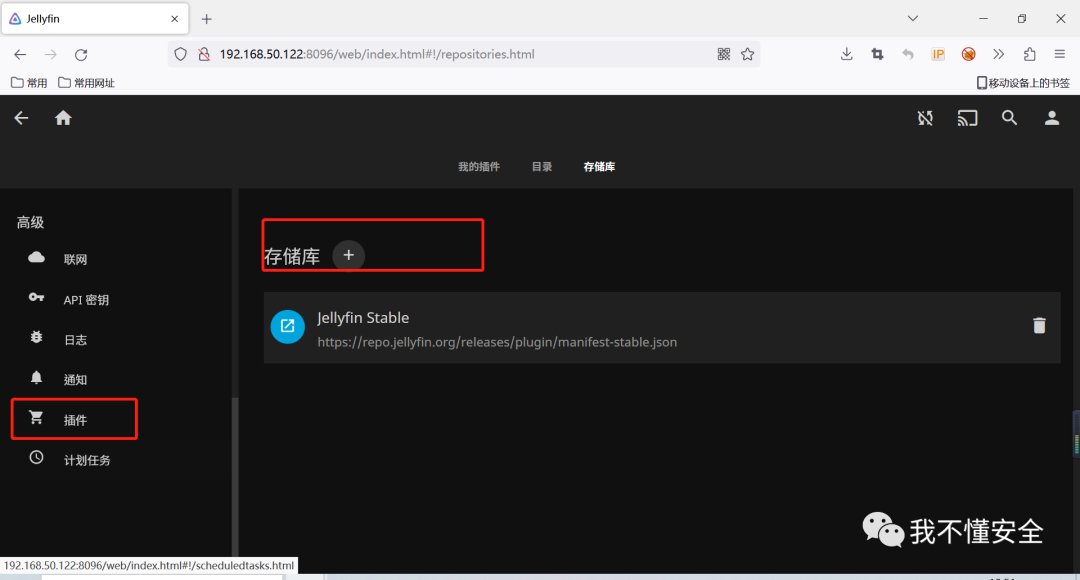
Task: Click browser forward arrow button
Action: pos(50,54)
